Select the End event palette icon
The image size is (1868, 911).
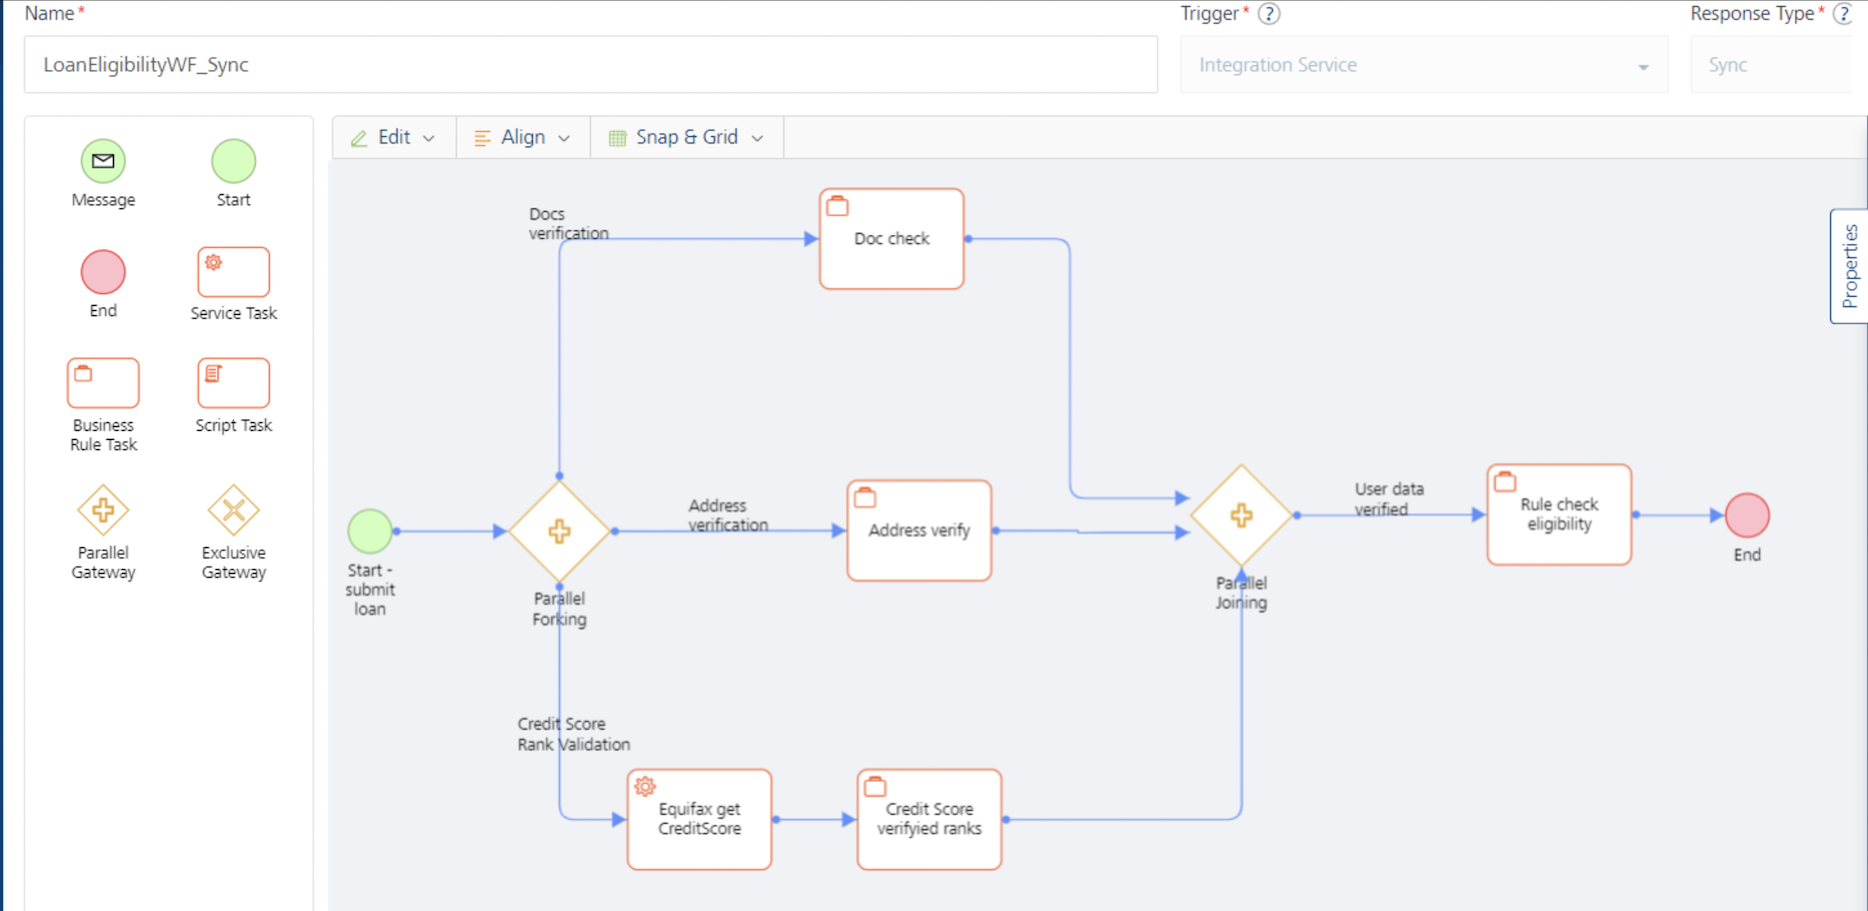coord(103,272)
